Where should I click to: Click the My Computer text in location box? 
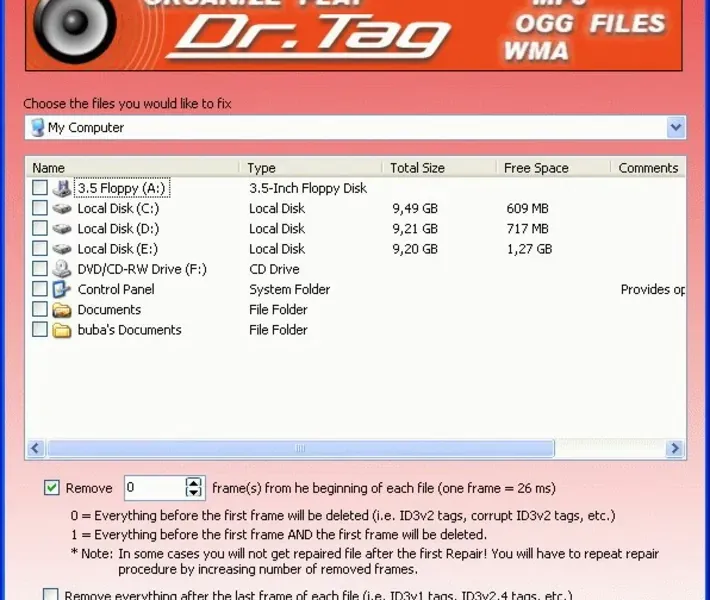point(86,128)
